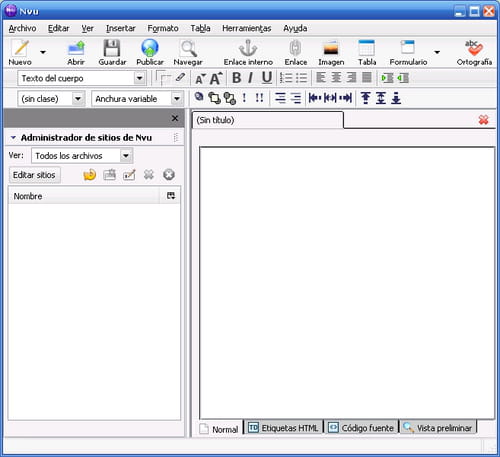Apply numbered list formatting
This screenshot has width=500, height=457.
(x=286, y=78)
